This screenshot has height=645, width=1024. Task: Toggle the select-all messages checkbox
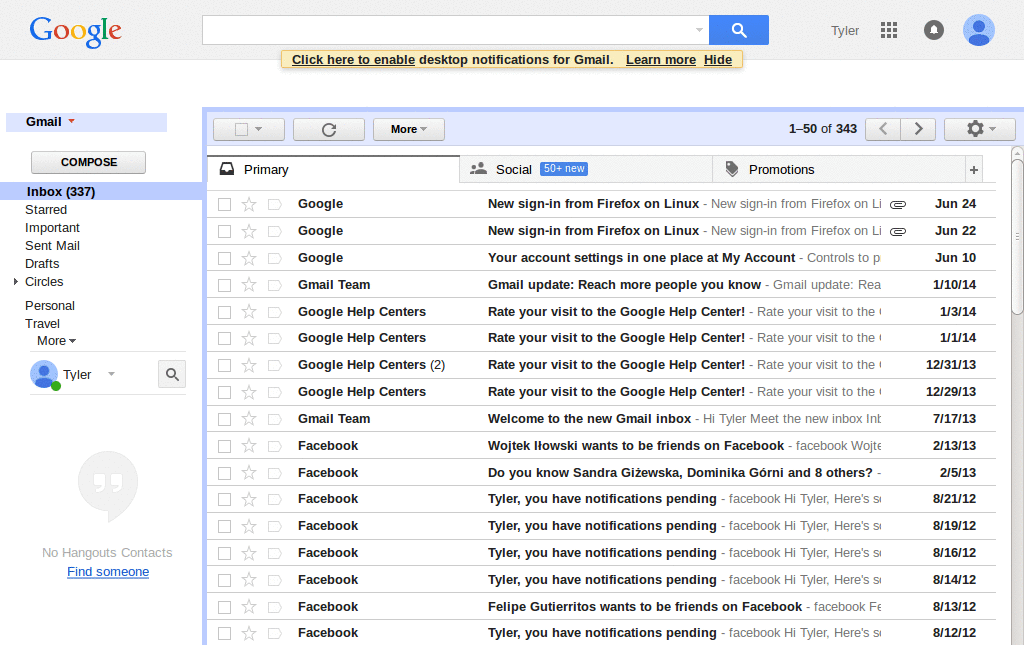pyautogui.click(x=240, y=129)
